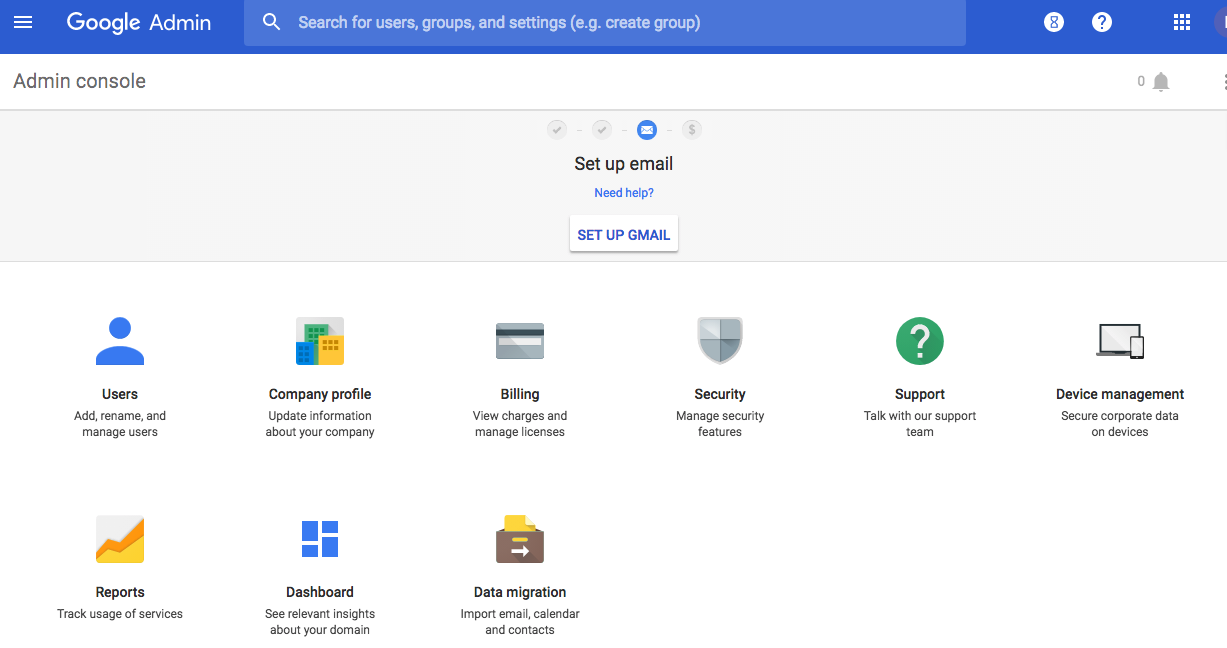Open the Security shield icon
Viewport: 1227px width, 648px height.
720,341
